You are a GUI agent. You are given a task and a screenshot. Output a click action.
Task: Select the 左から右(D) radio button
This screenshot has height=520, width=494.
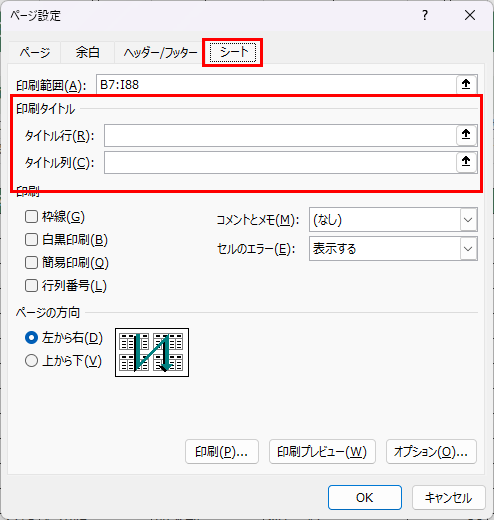click(31, 338)
